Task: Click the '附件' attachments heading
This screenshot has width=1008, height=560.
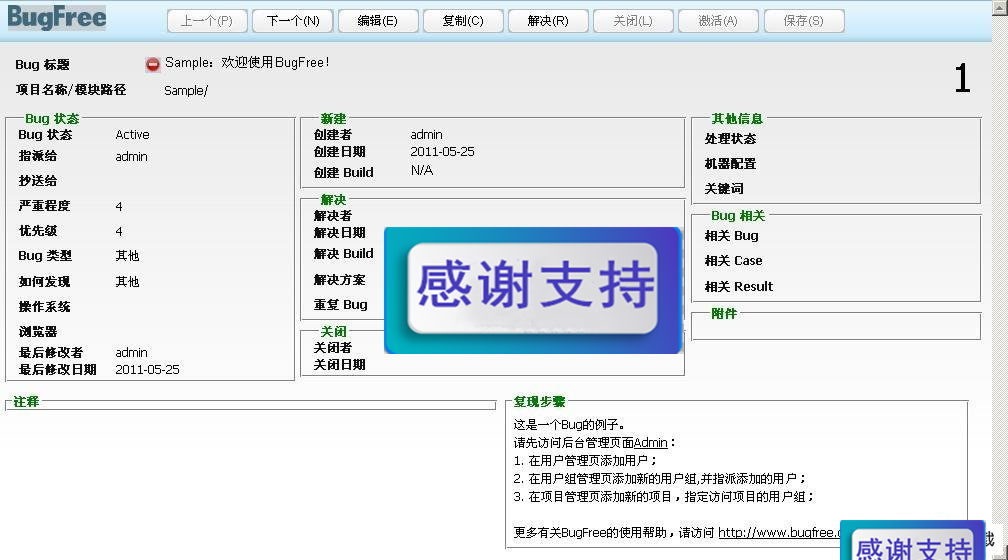Action: coord(724,314)
